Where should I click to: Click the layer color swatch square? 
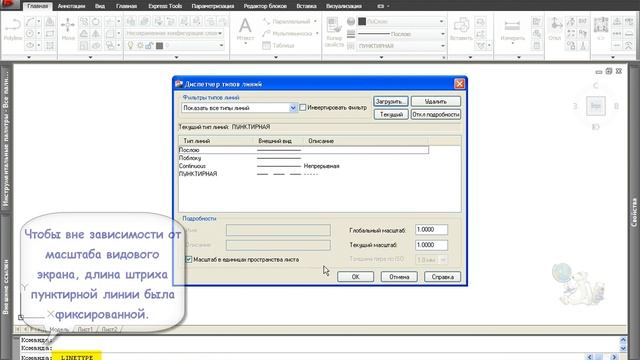[160, 45]
